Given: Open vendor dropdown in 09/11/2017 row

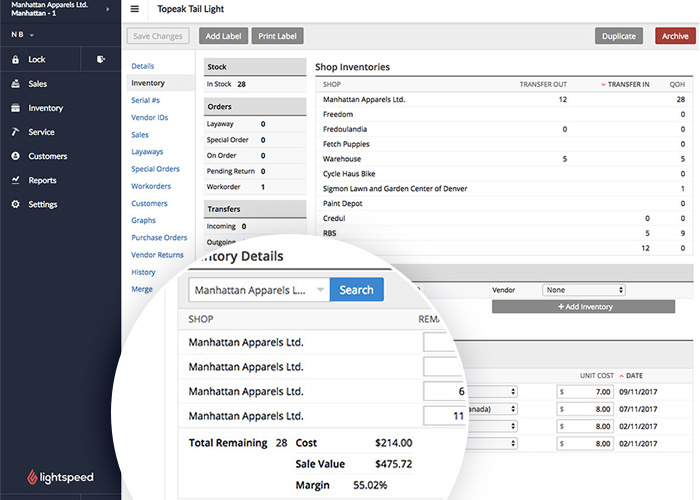Looking at the screenshot, I should point(493,392).
